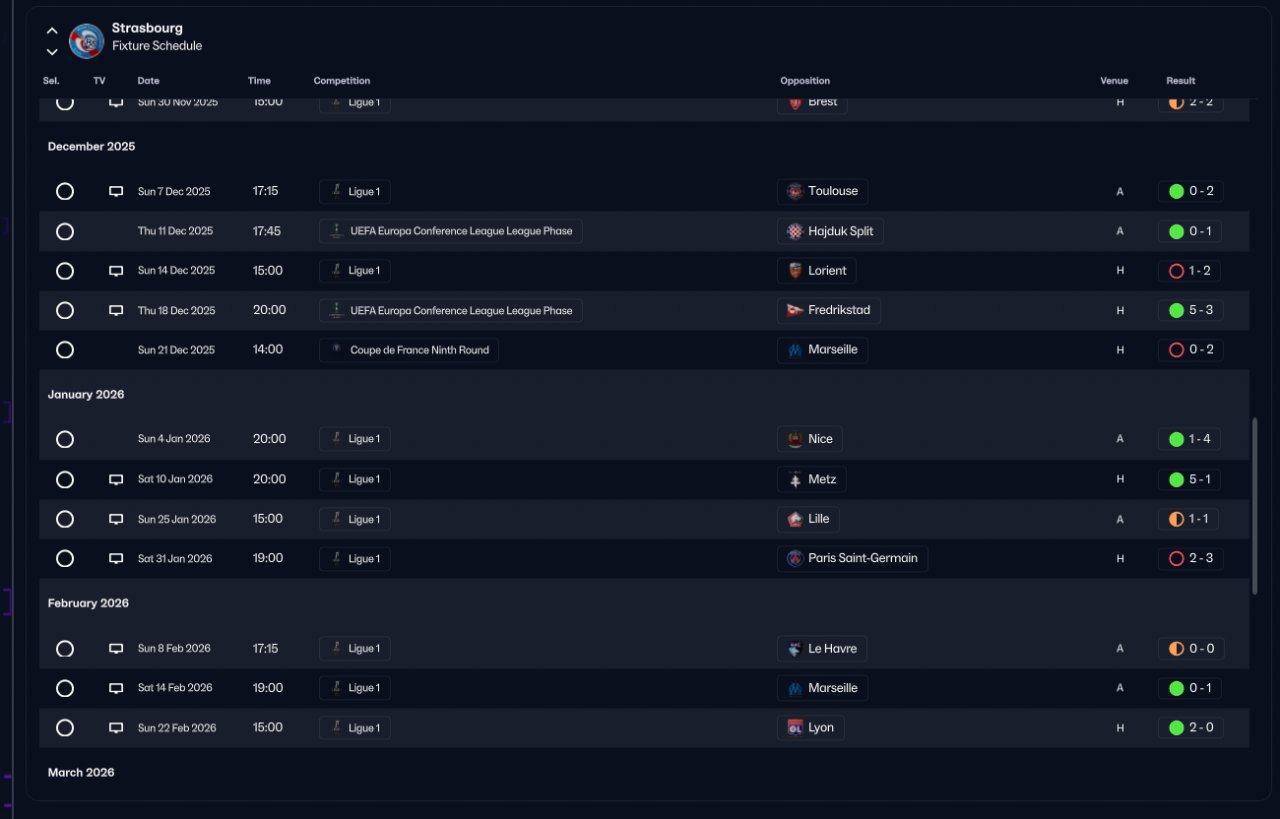Click the Metz club badge

point(795,479)
